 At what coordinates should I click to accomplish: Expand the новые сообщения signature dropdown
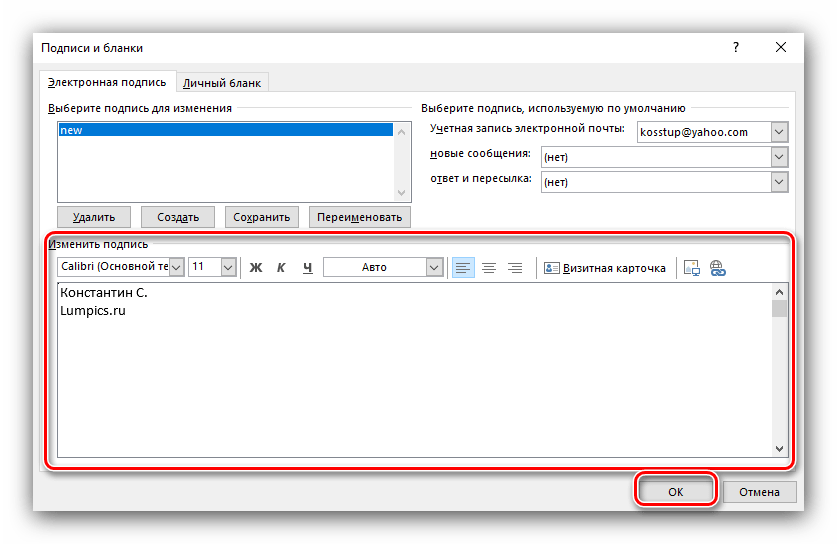(x=779, y=157)
